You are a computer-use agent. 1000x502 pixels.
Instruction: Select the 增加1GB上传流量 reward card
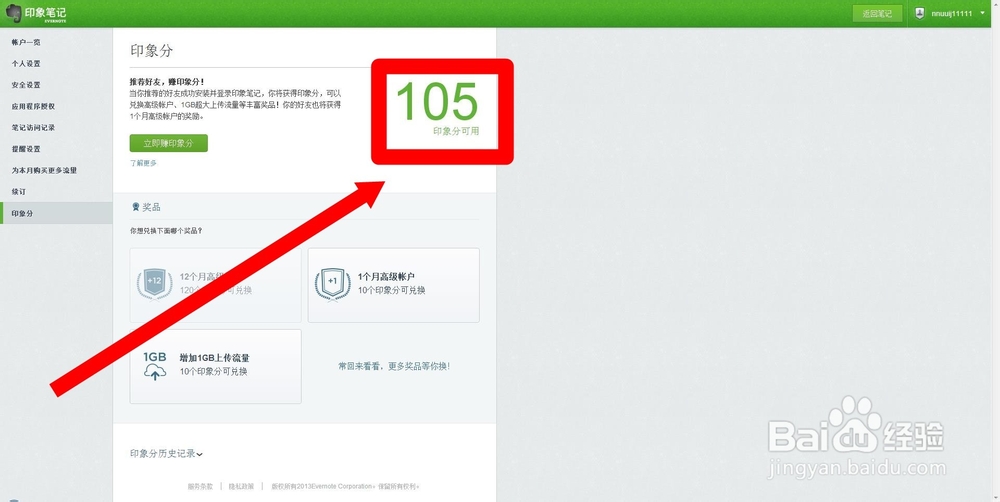[x=216, y=366]
